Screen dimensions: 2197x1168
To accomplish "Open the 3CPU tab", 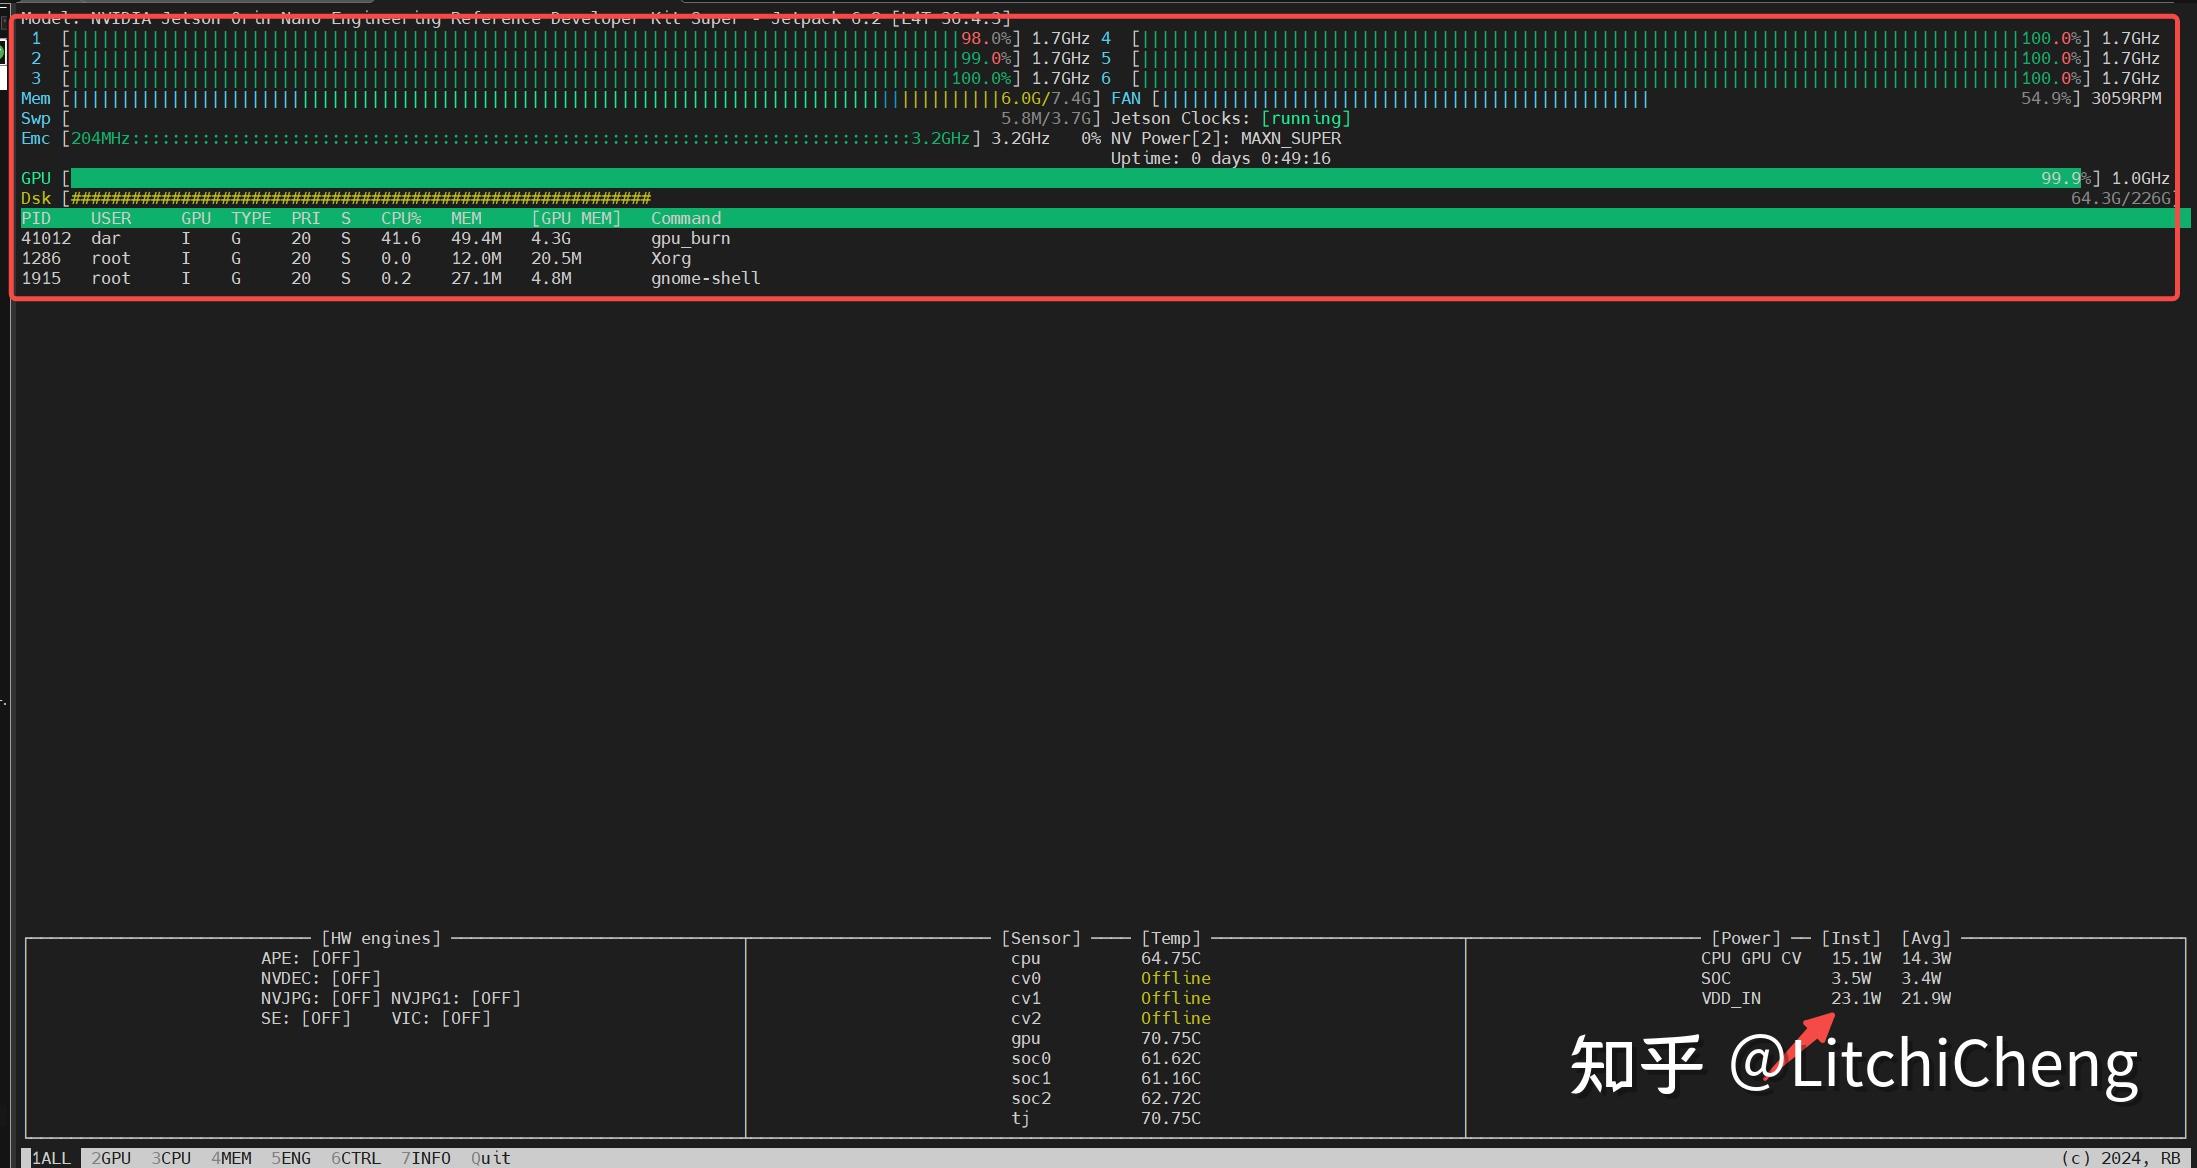I will pos(172,1158).
